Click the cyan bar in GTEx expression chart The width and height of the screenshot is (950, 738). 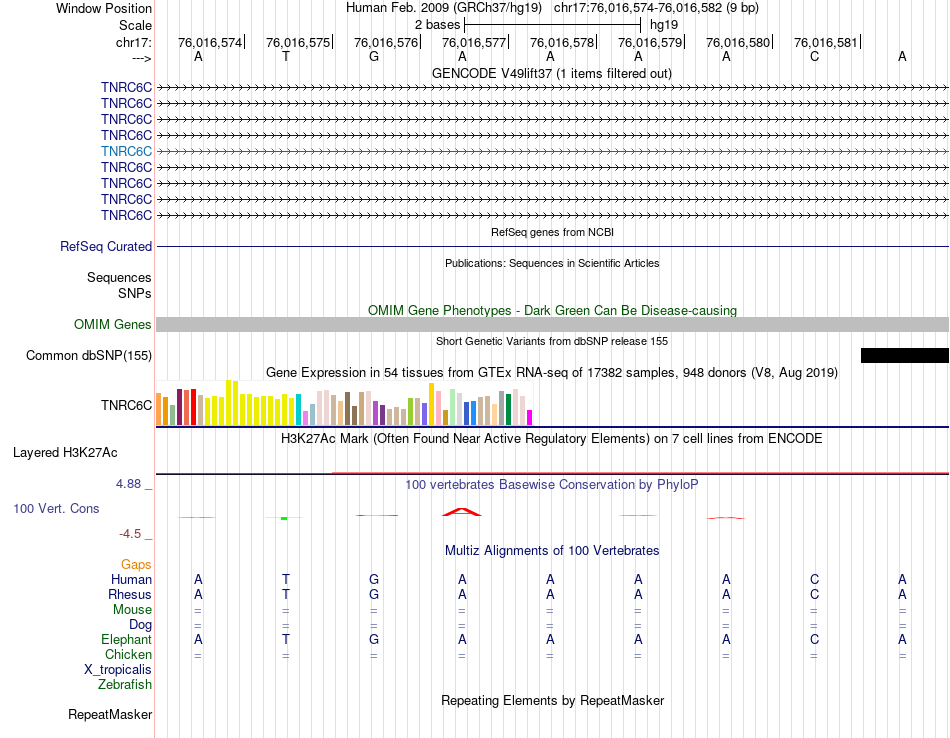click(298, 409)
